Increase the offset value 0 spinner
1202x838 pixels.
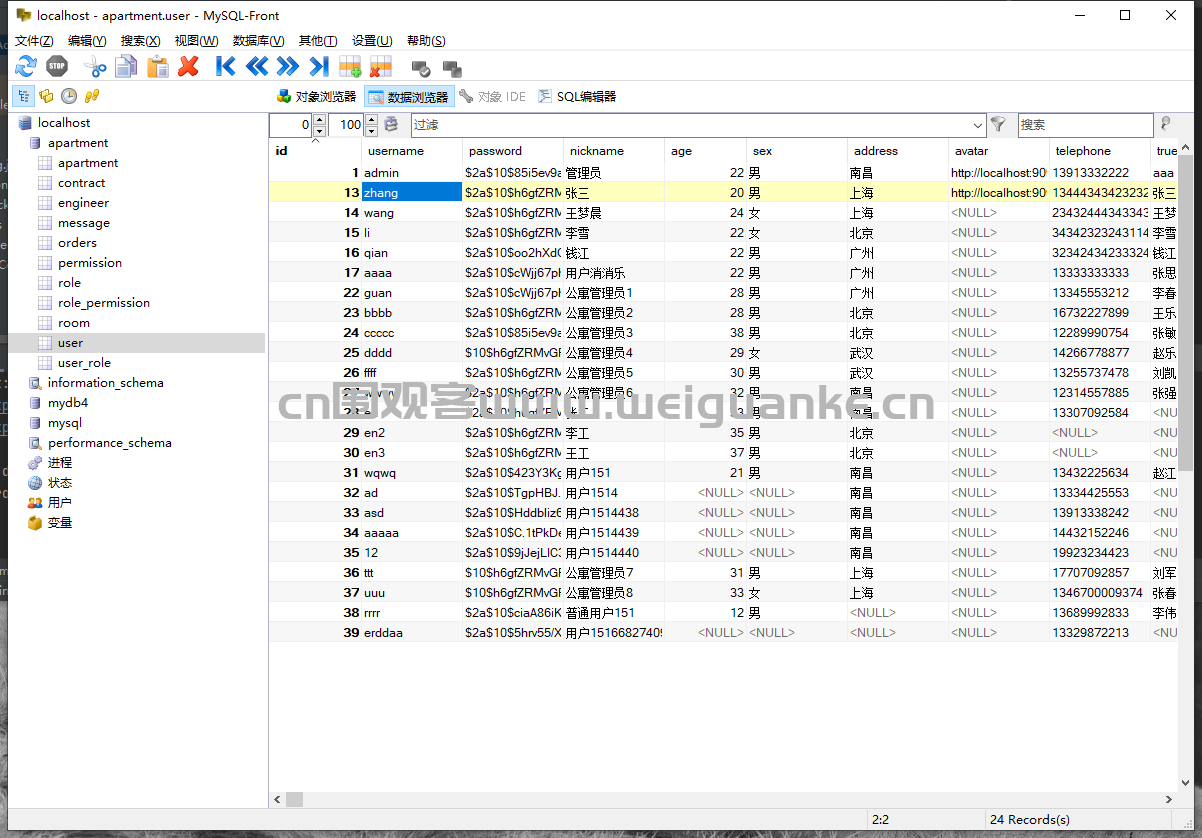pos(319,120)
